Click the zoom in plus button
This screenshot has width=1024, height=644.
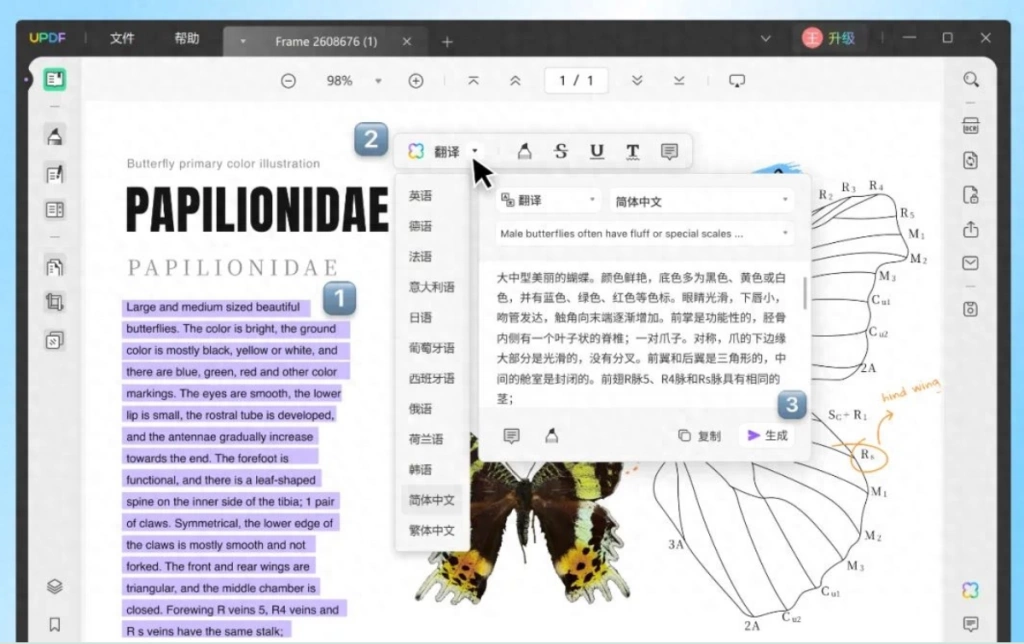(416, 81)
